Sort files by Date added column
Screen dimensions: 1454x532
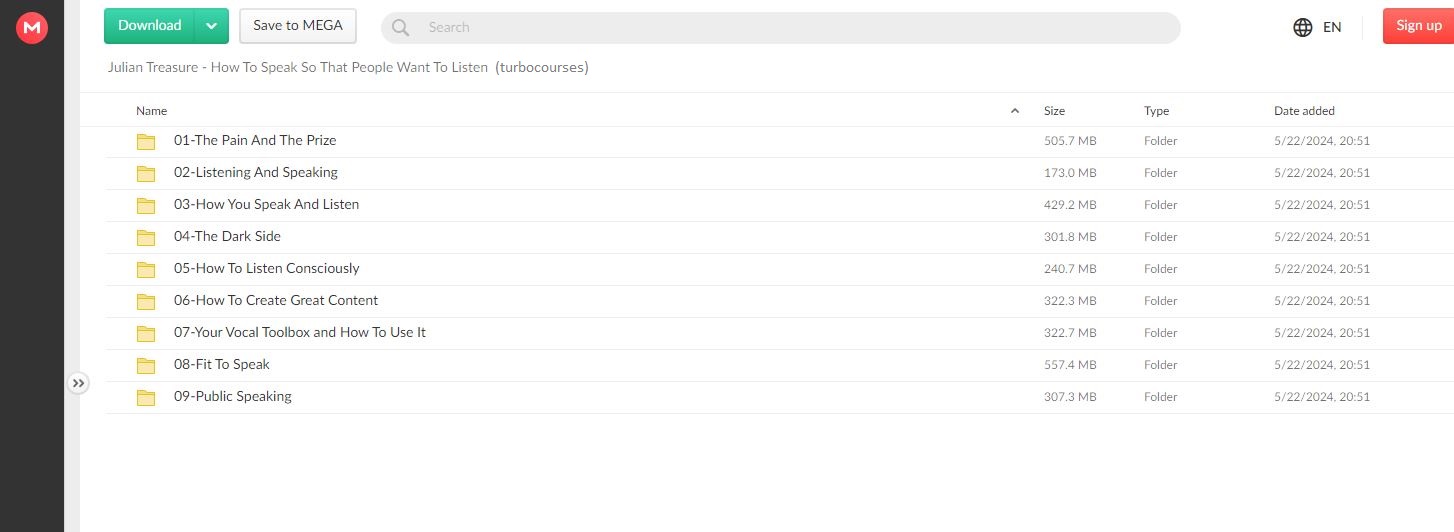1304,111
